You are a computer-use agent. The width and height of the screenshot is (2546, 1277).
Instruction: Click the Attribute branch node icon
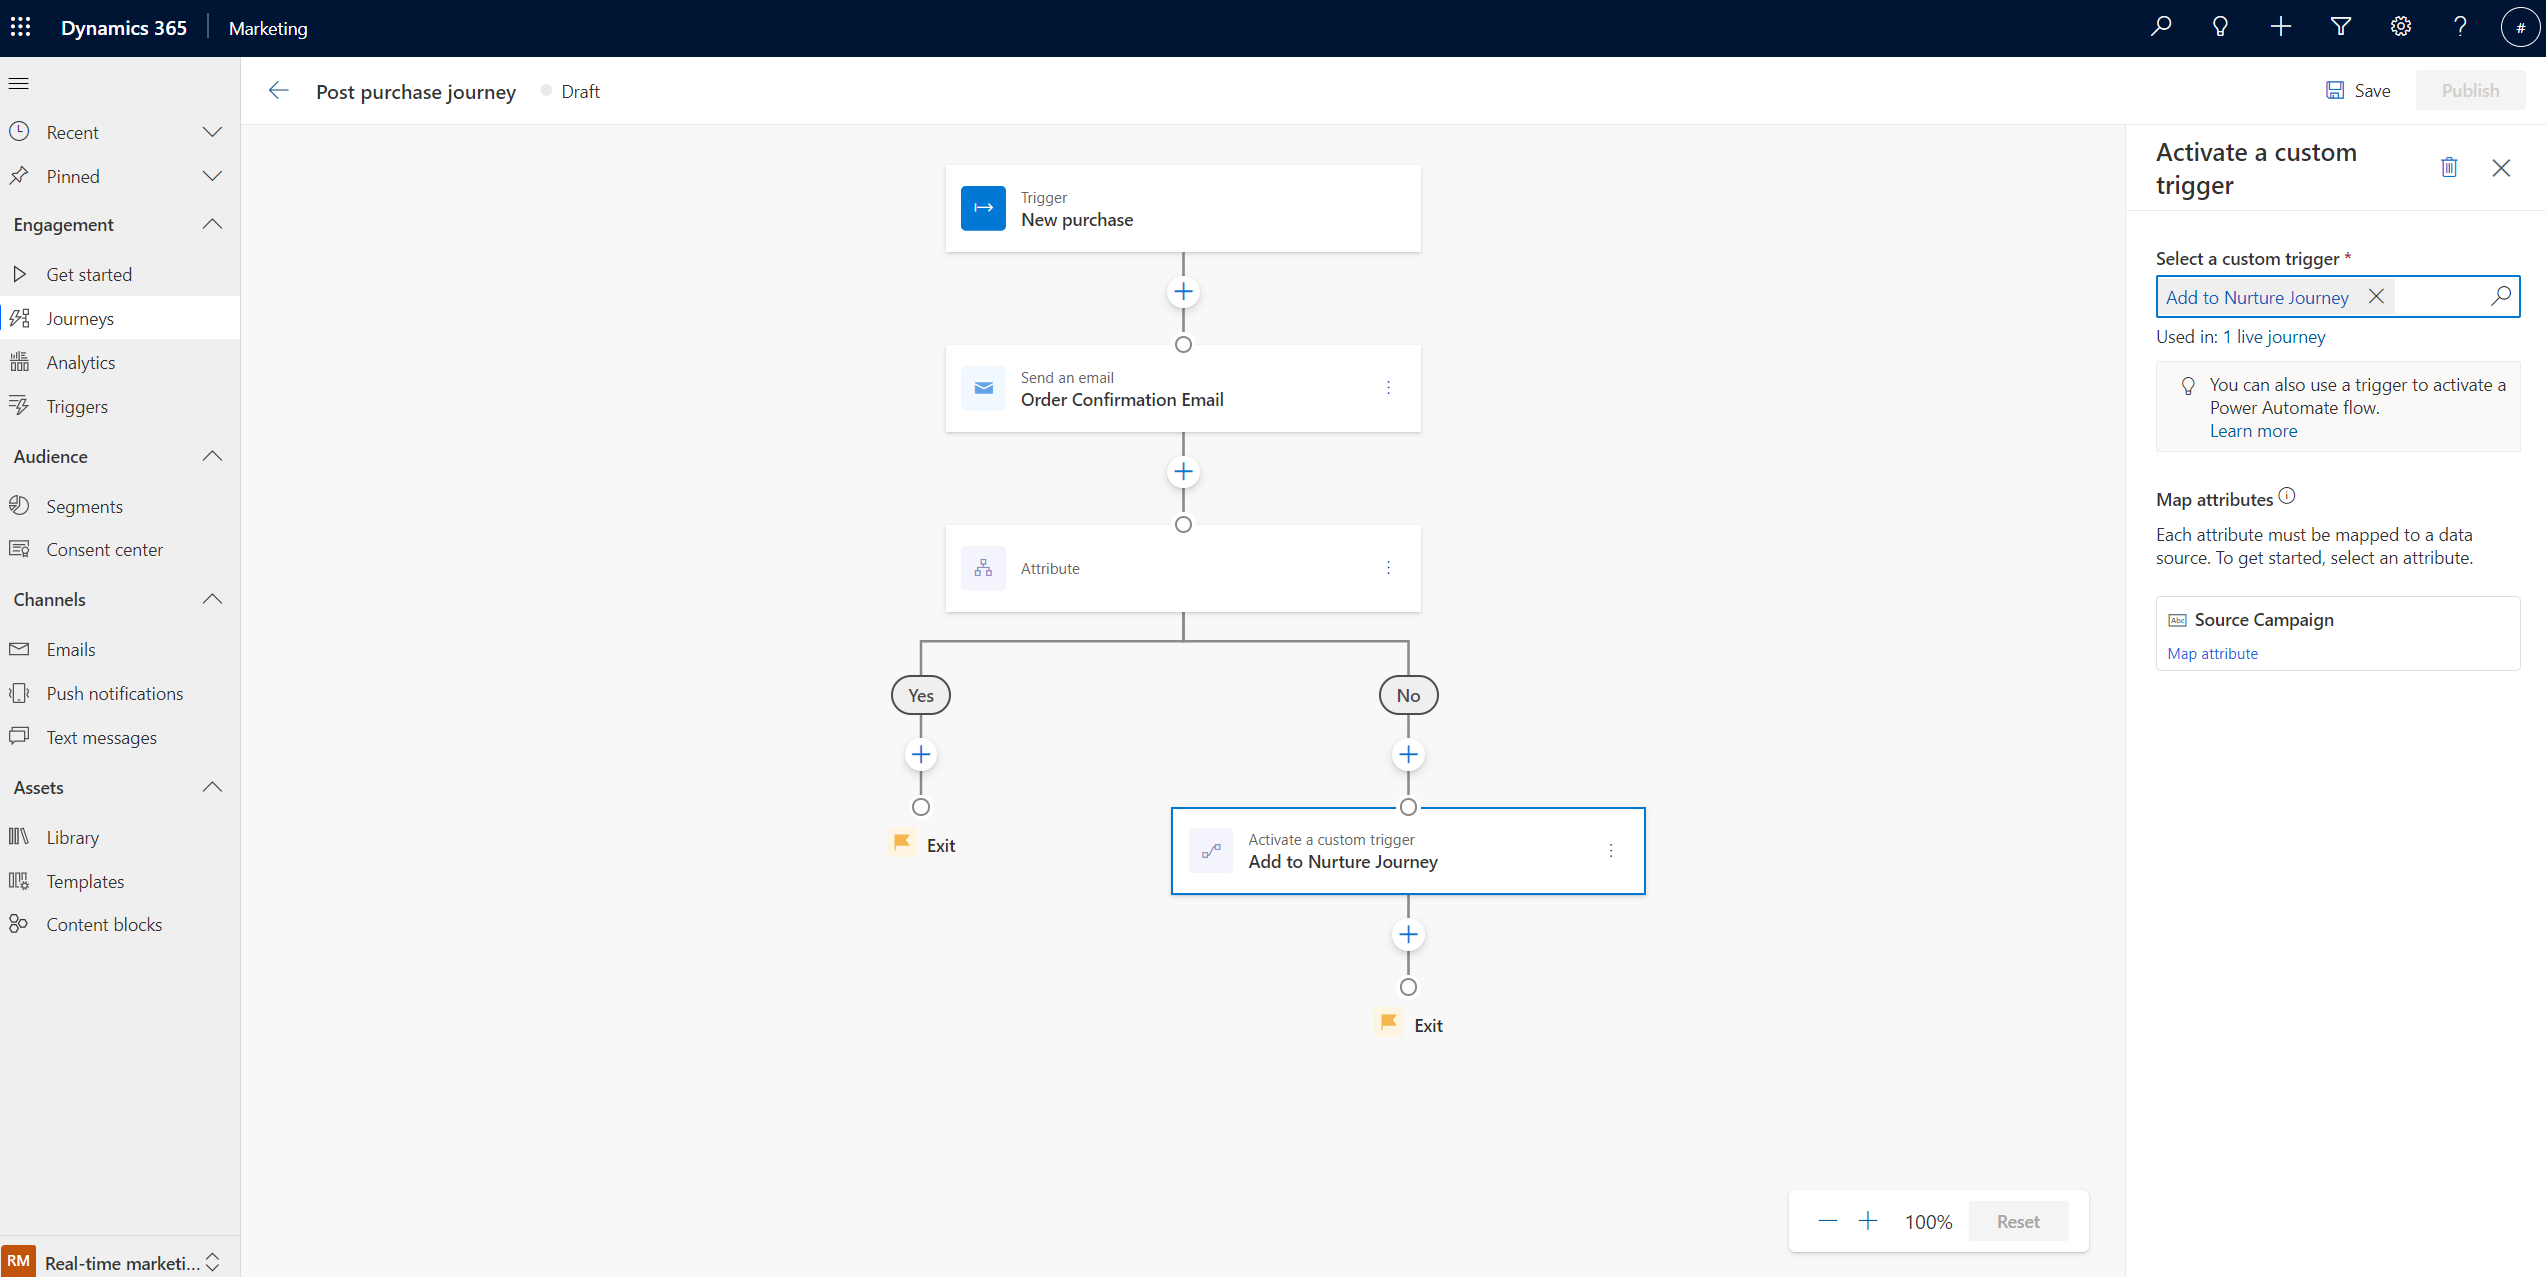(x=983, y=568)
